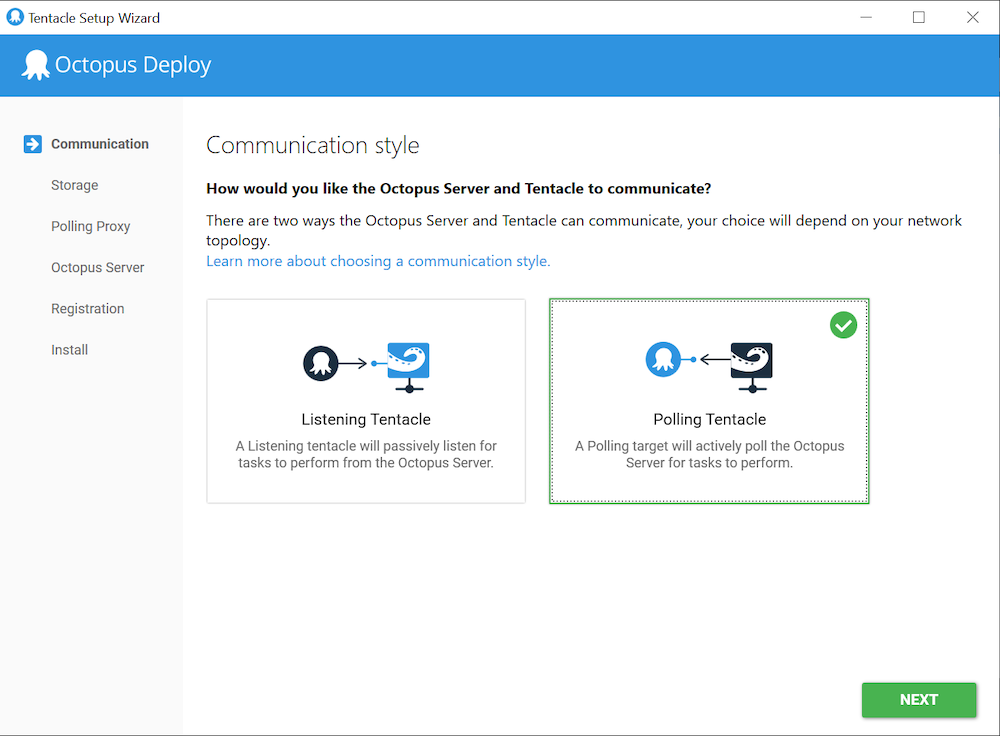Select the Listening Tentacle option title
This screenshot has width=1000, height=736.
pyautogui.click(x=366, y=419)
